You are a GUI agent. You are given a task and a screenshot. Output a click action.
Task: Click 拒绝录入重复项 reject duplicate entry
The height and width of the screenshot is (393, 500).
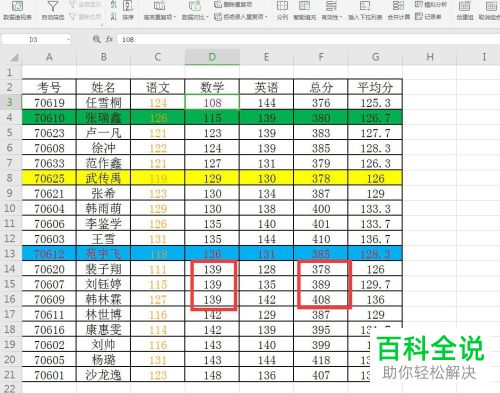[239, 17]
